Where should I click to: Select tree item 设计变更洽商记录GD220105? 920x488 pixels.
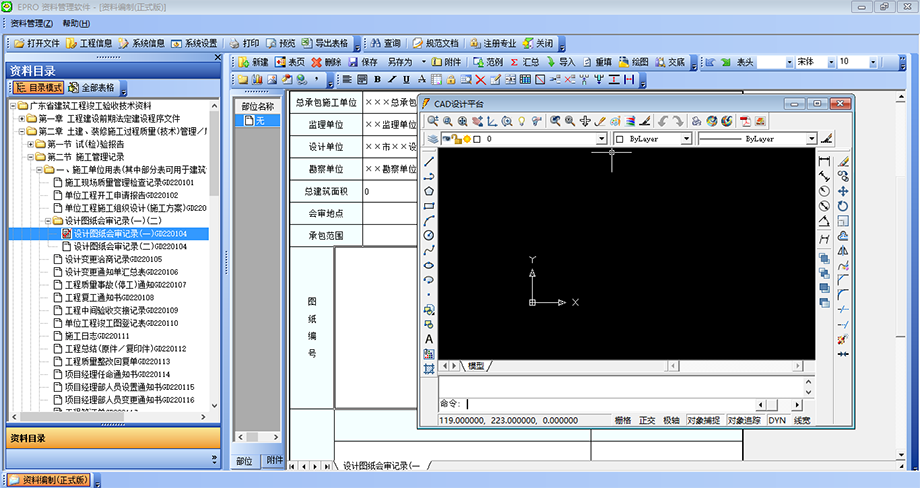point(113,259)
